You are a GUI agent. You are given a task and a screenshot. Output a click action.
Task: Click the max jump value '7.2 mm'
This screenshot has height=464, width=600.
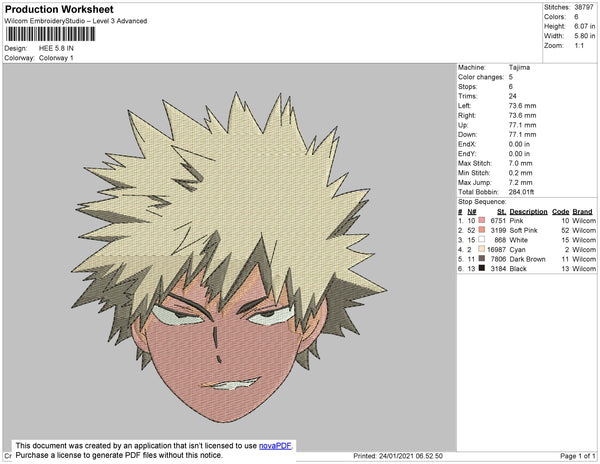click(x=520, y=182)
